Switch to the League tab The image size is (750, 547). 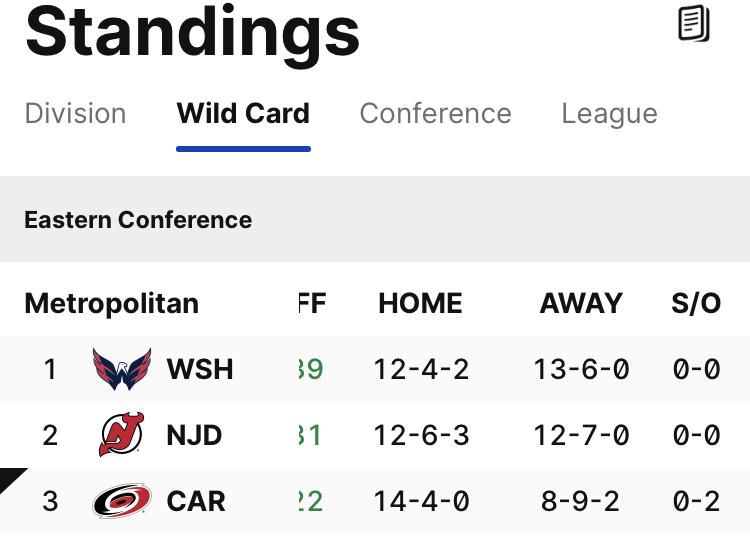point(609,115)
